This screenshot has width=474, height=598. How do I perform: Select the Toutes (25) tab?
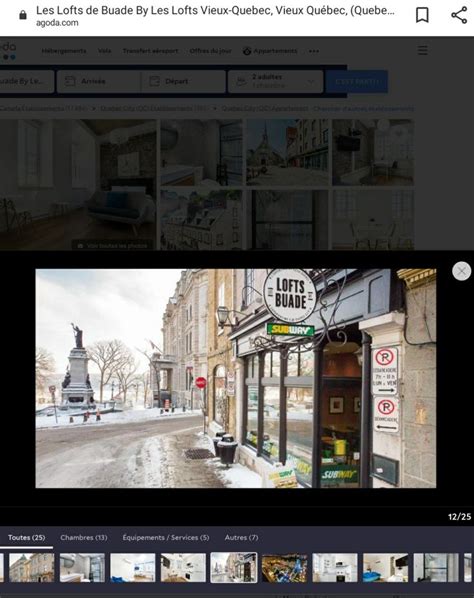[26, 537]
